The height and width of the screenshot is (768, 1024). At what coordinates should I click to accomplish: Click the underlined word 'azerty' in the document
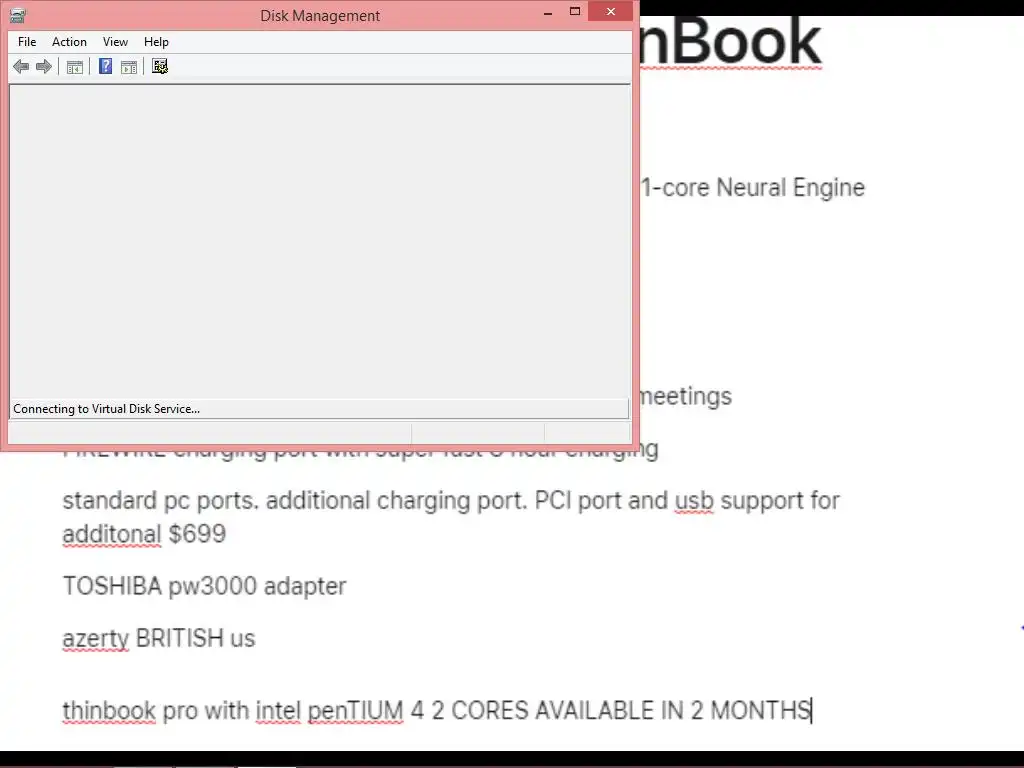point(95,639)
